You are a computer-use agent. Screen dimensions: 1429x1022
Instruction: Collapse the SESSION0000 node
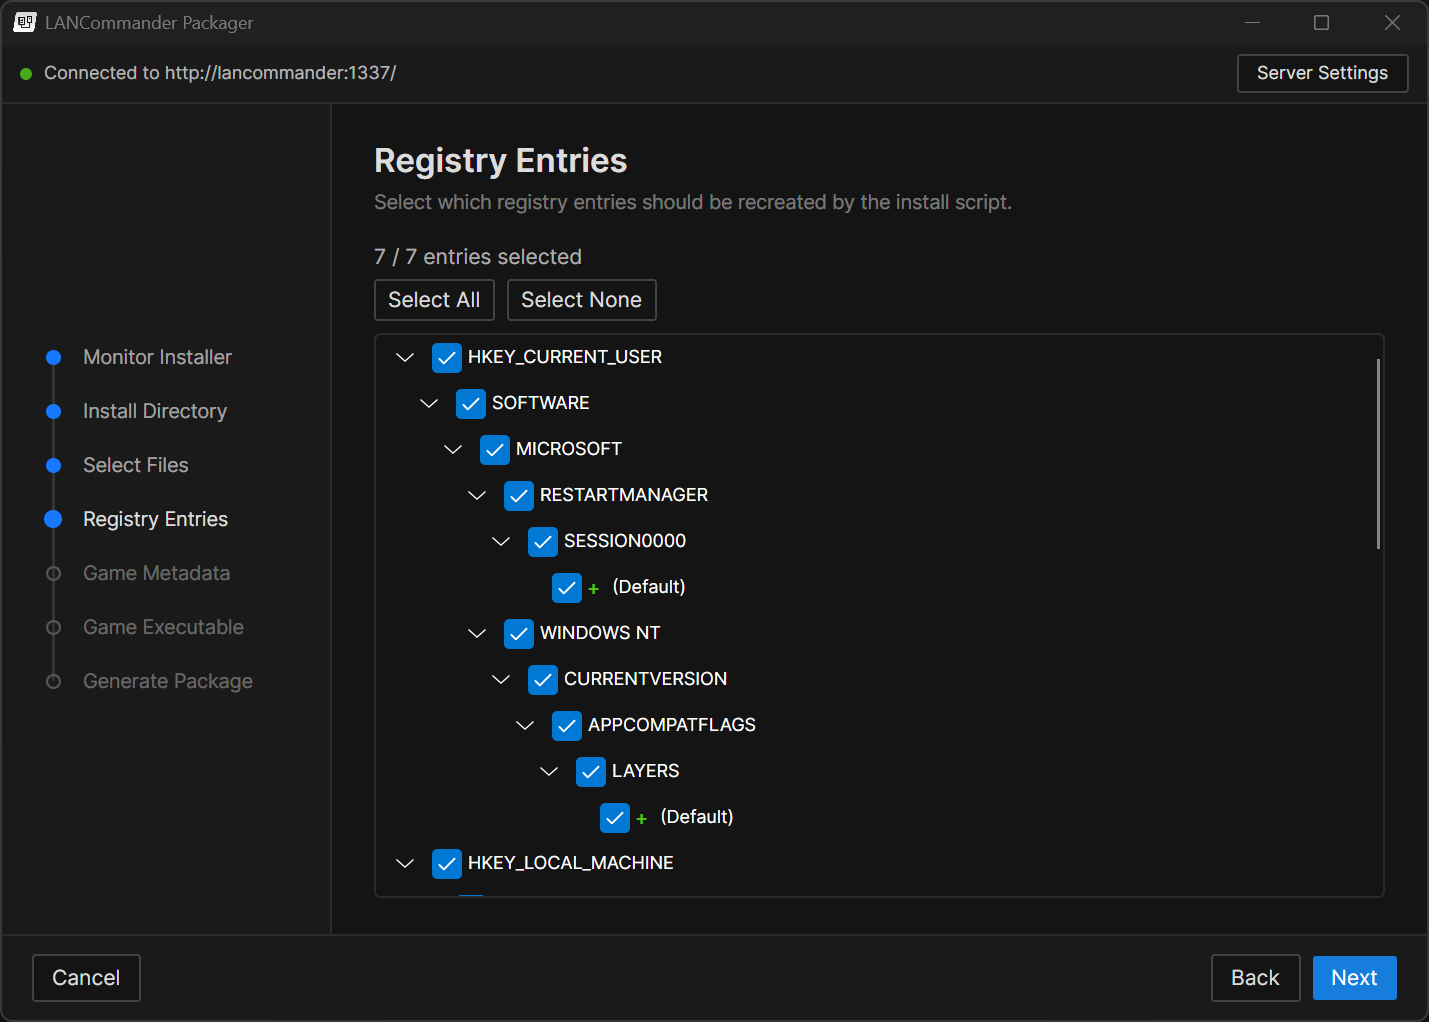tap(501, 542)
